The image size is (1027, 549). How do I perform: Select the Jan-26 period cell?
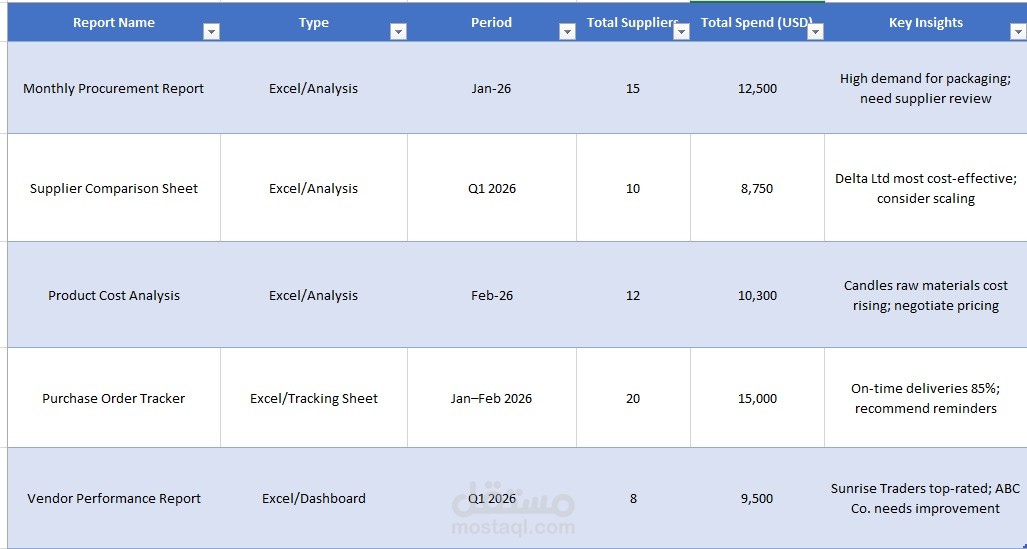tap(491, 89)
